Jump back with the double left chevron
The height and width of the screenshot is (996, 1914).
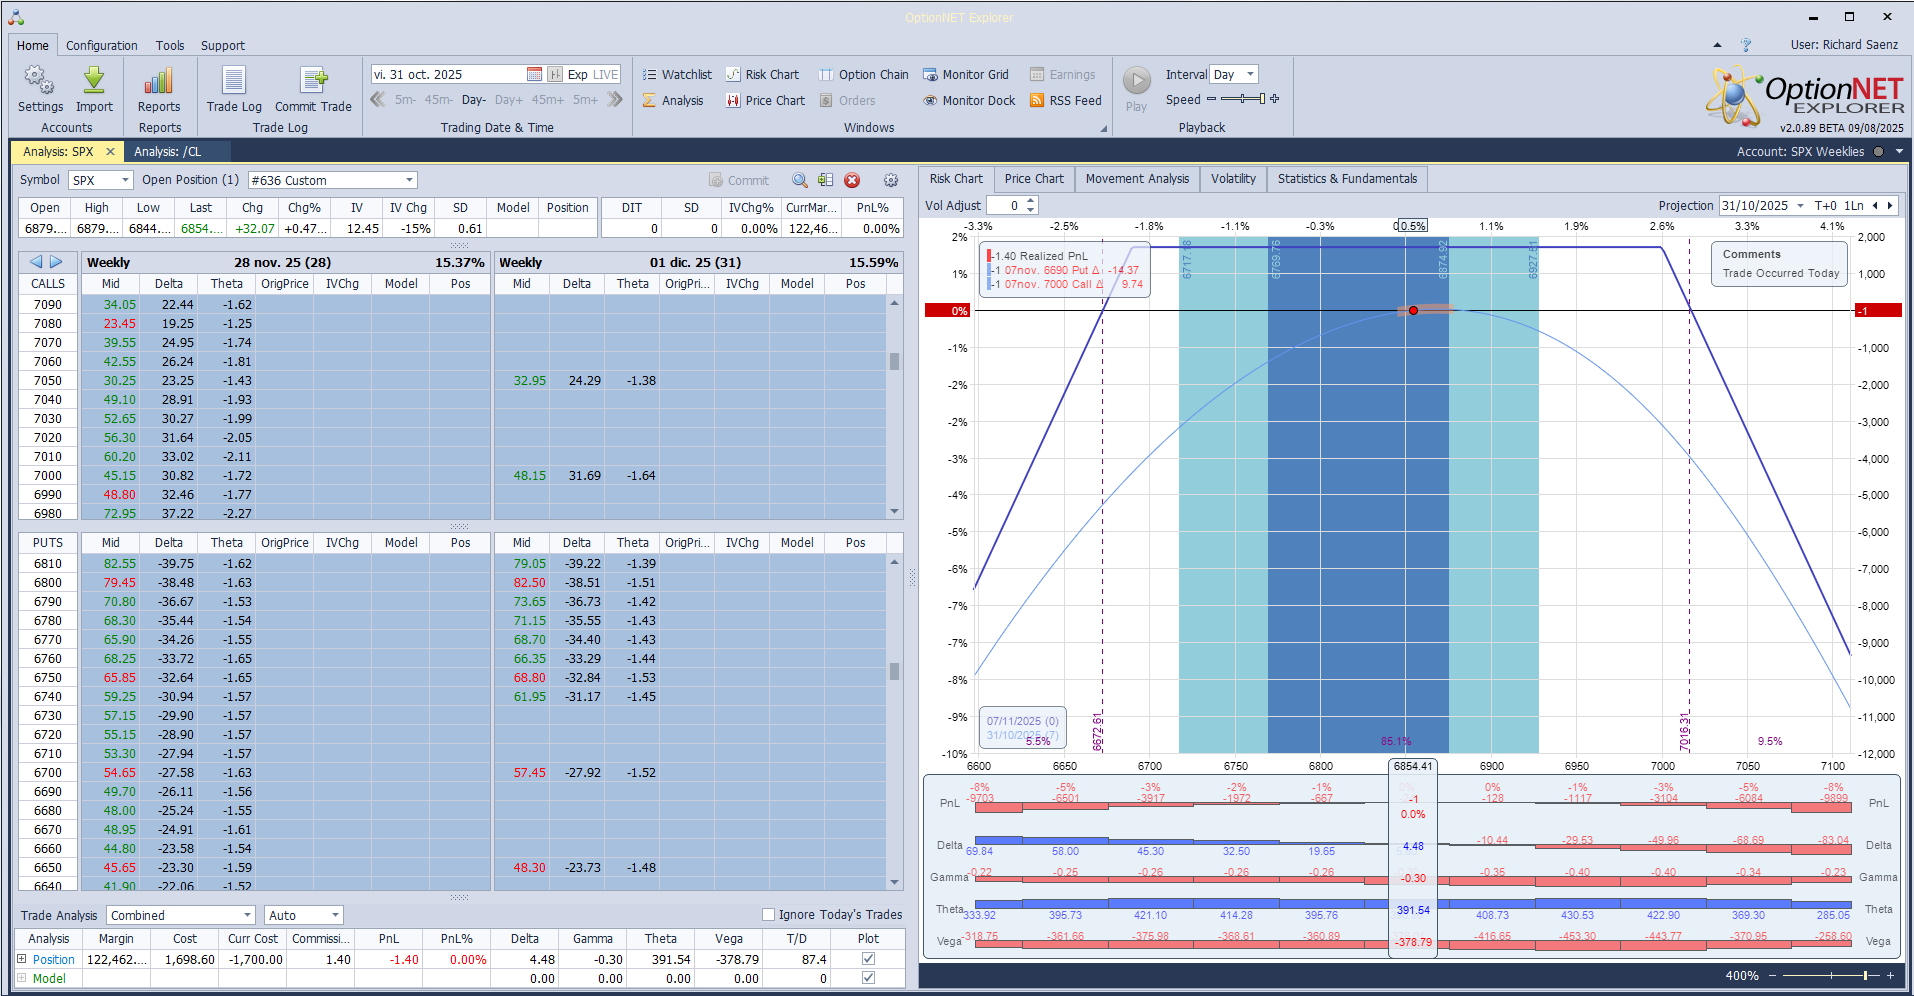pyautogui.click(x=378, y=99)
